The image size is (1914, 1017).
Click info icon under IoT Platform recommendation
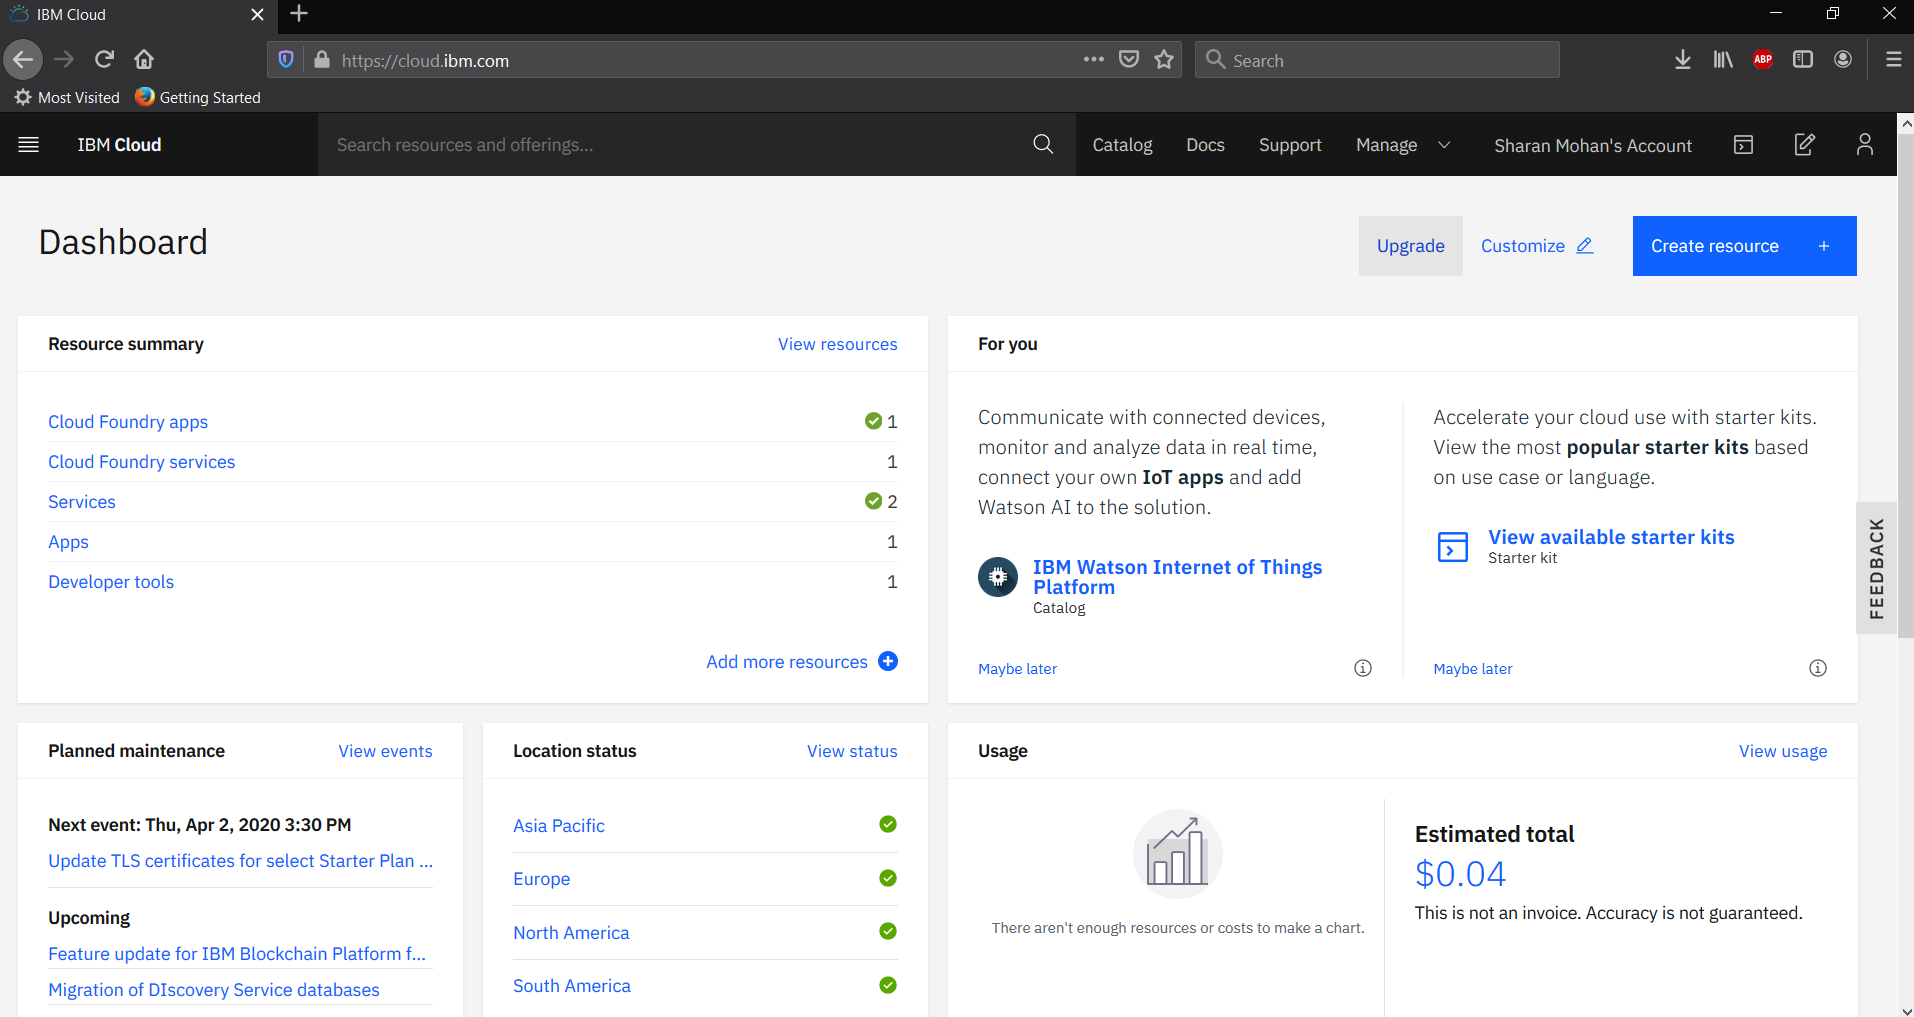1363,668
